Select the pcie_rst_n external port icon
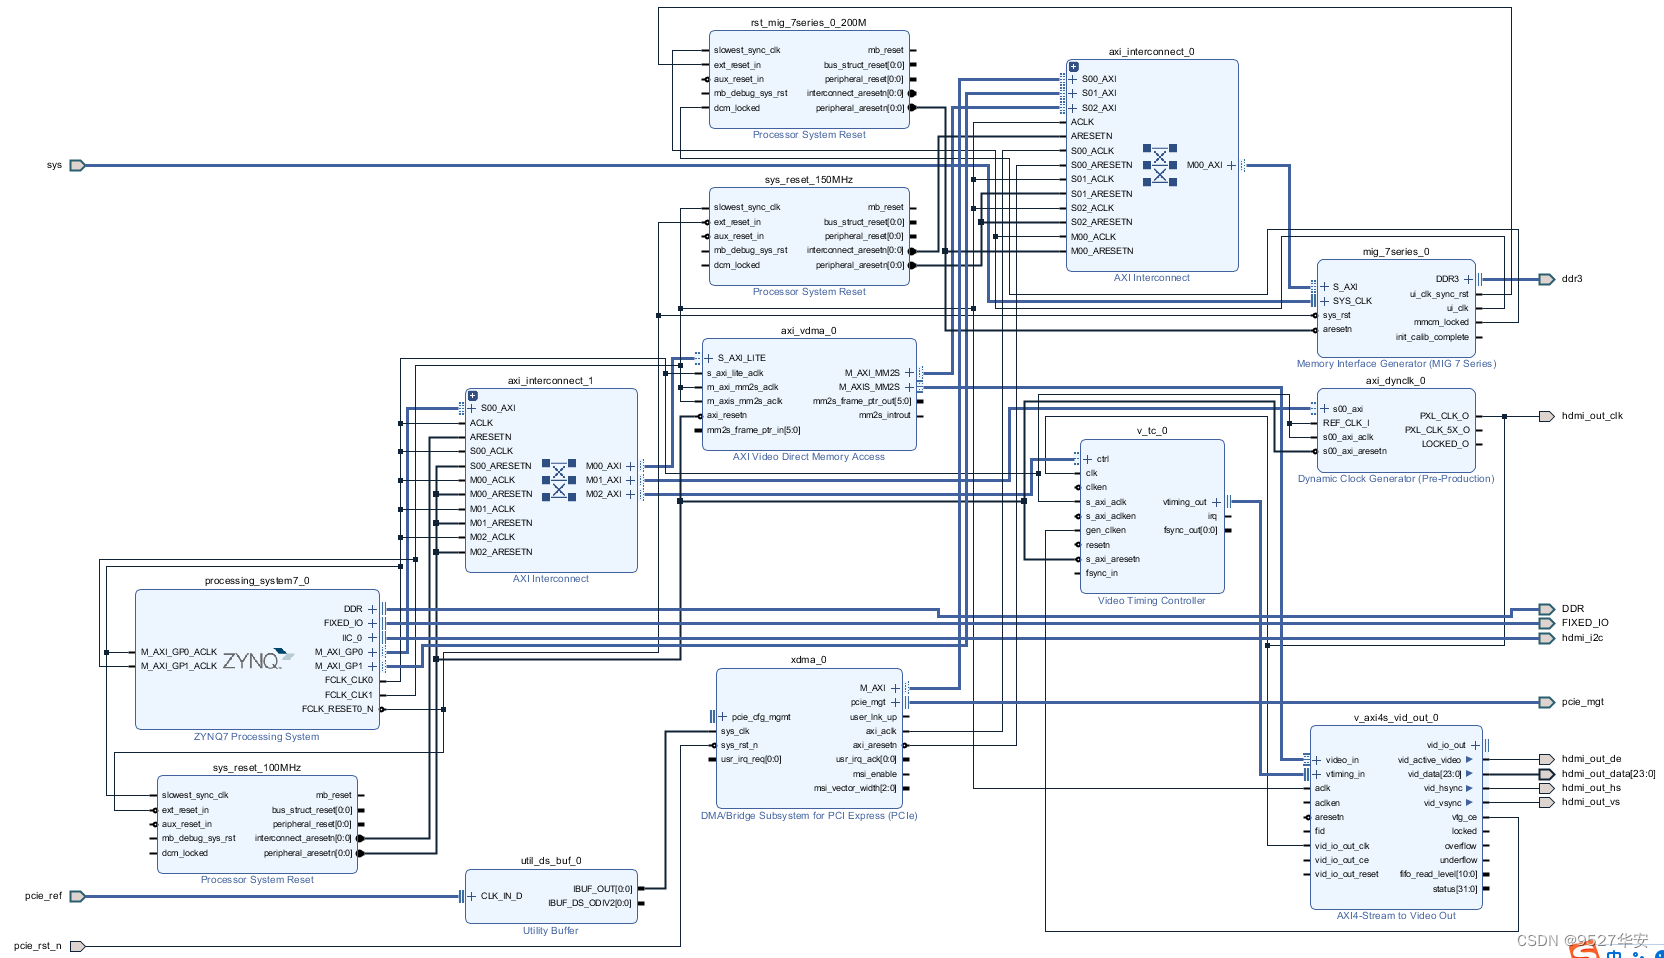The image size is (1664, 958). [77, 946]
